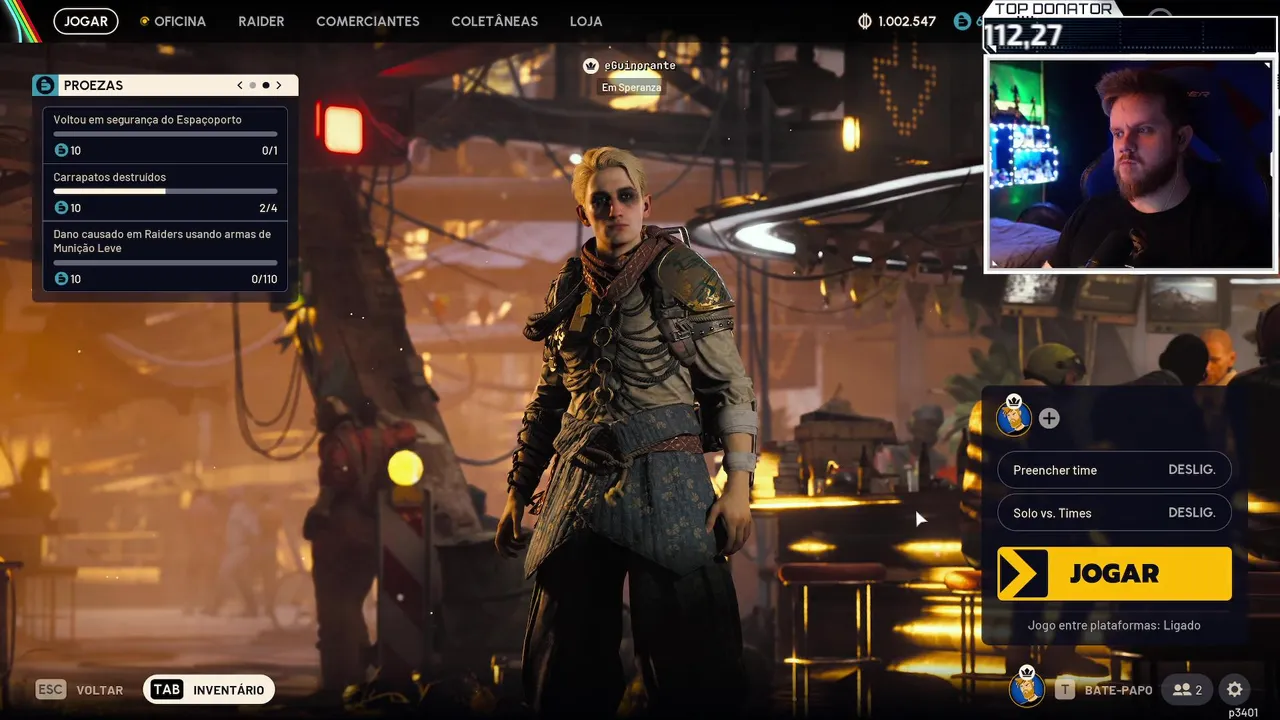This screenshot has height=720, width=1280.
Task: Open the Jogar tab in top navigation
Action: tap(86, 21)
